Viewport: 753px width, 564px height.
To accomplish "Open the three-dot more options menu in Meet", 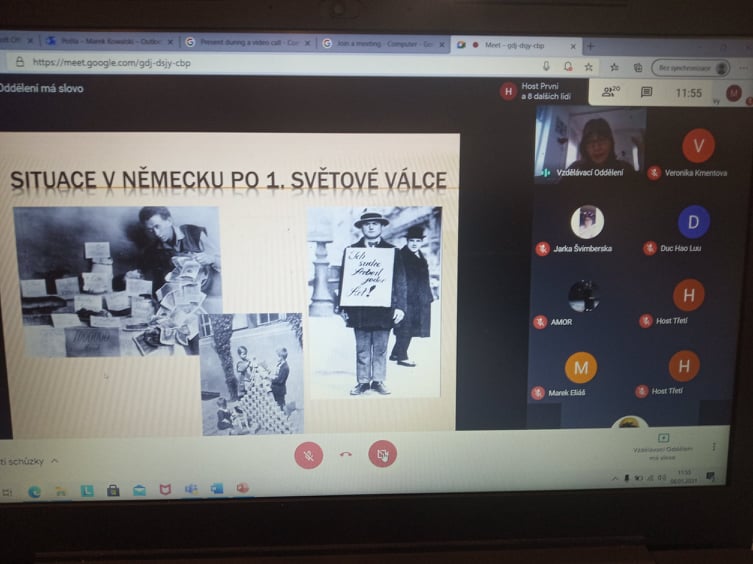I will 714,447.
